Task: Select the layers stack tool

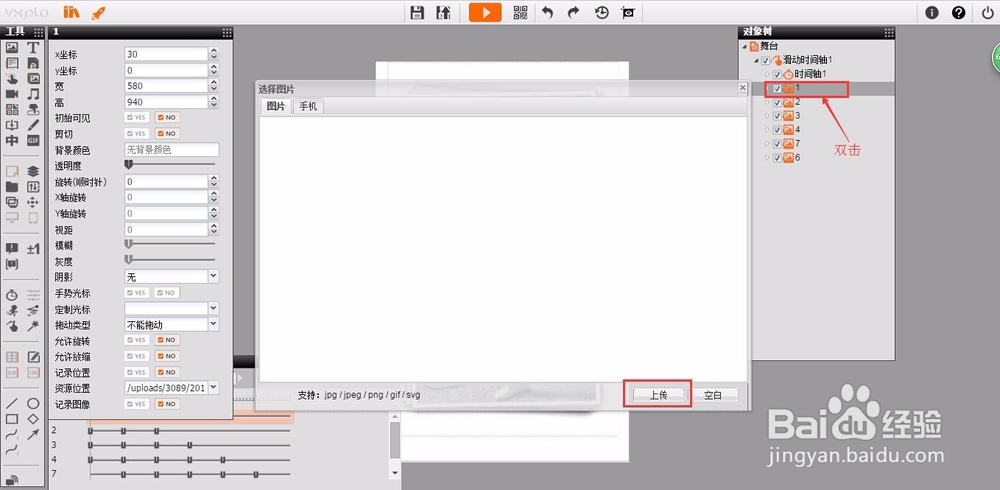Action: pos(33,171)
